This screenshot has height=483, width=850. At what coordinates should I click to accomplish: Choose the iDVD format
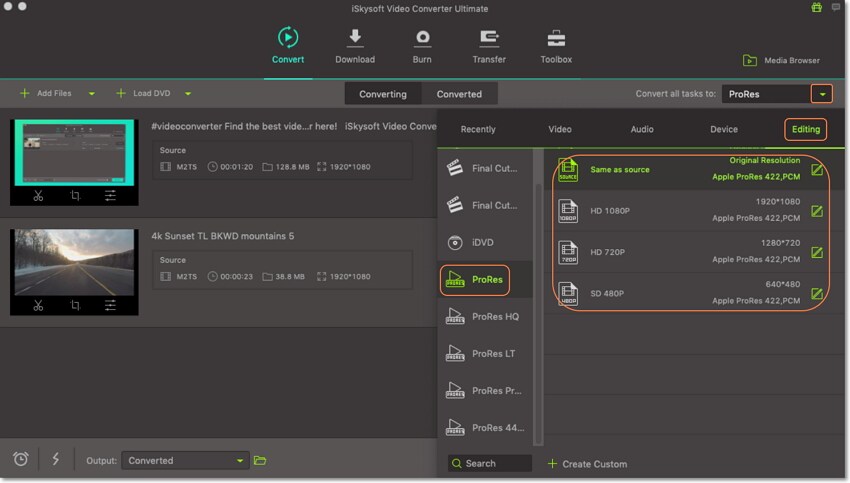(x=485, y=242)
